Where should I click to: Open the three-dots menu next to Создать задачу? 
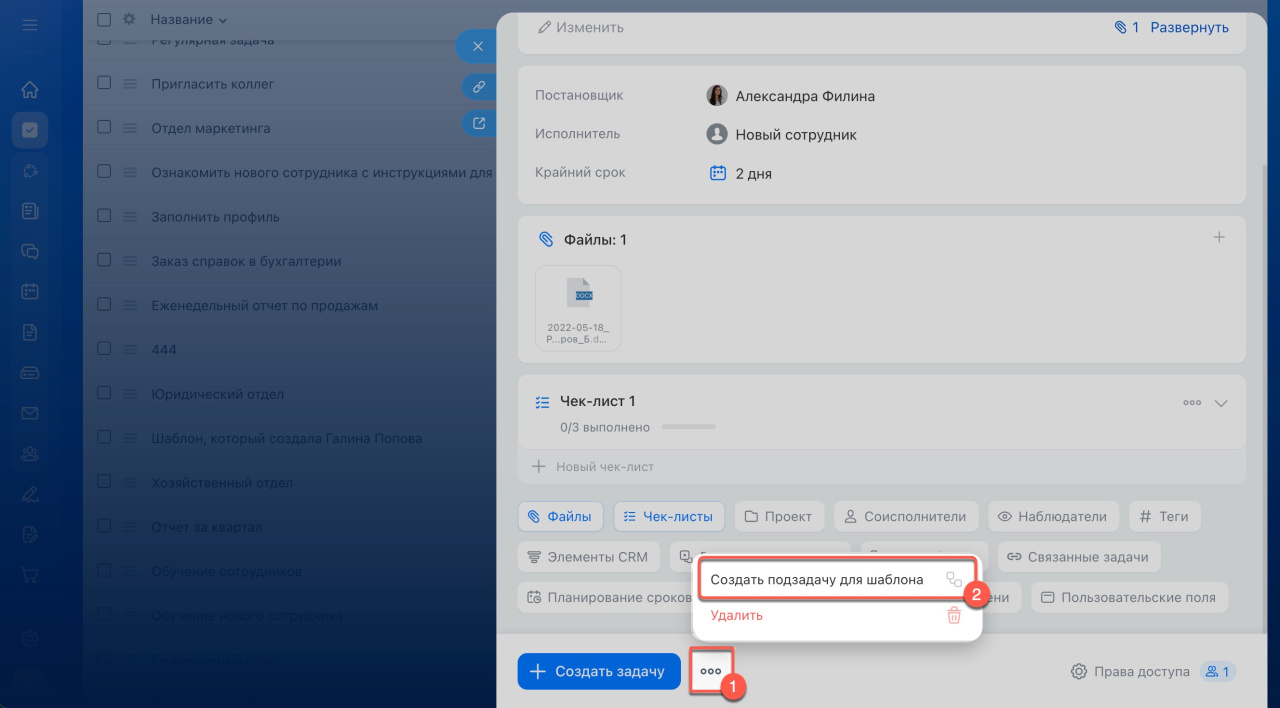coord(711,671)
